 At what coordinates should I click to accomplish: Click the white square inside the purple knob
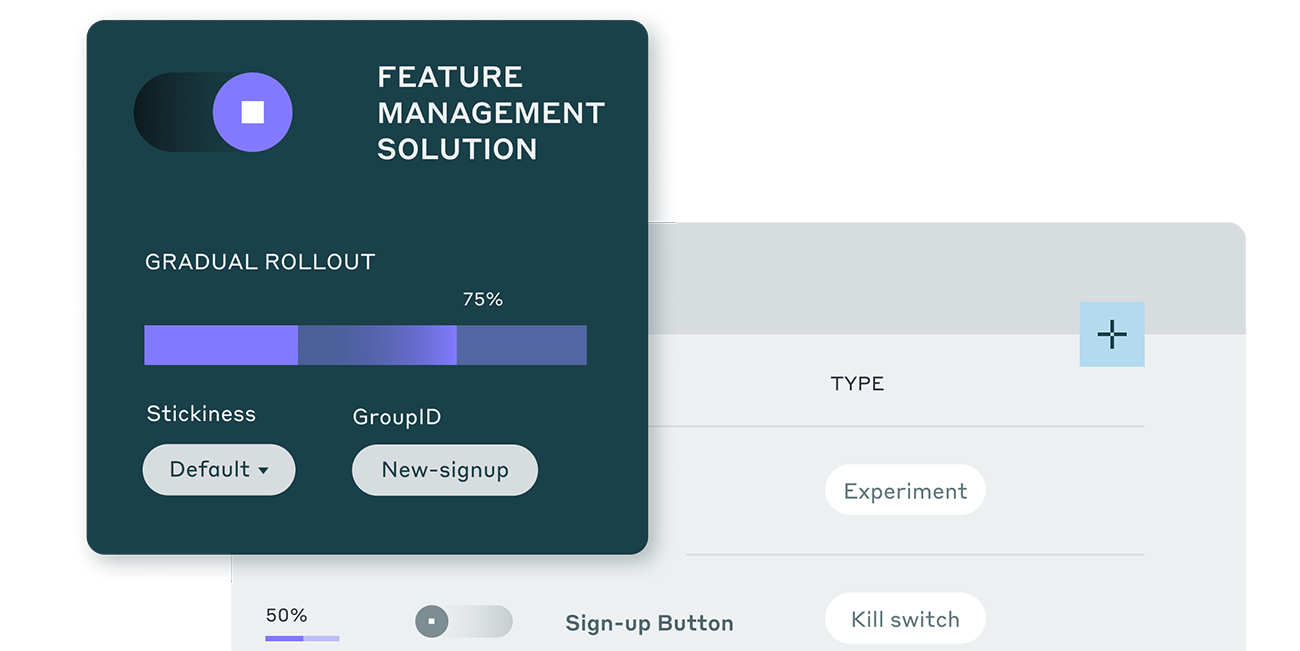click(x=252, y=112)
